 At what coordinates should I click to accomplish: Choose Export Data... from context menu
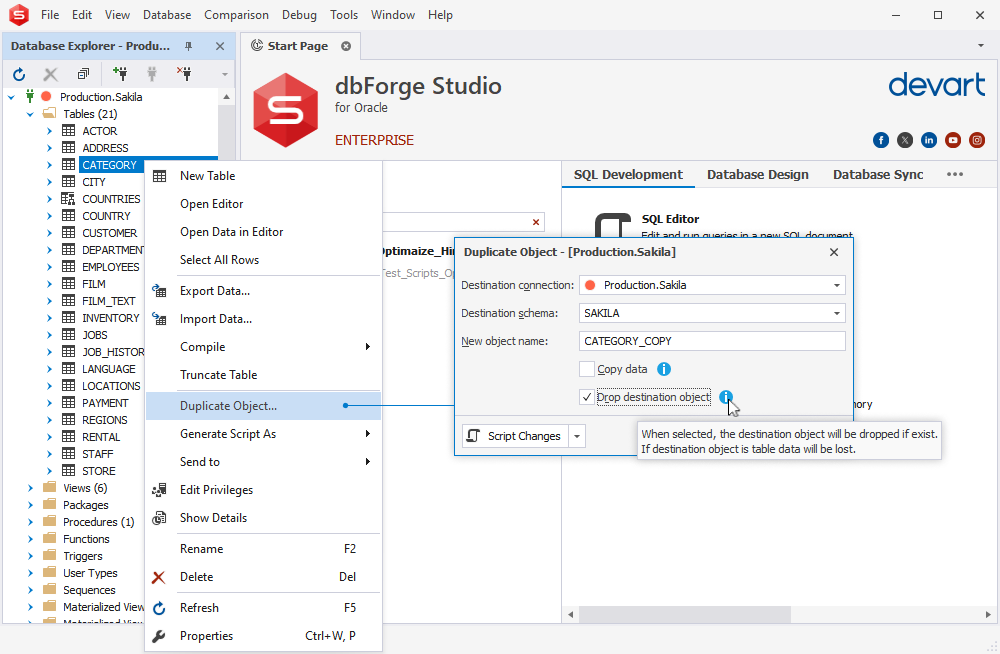[263, 291]
